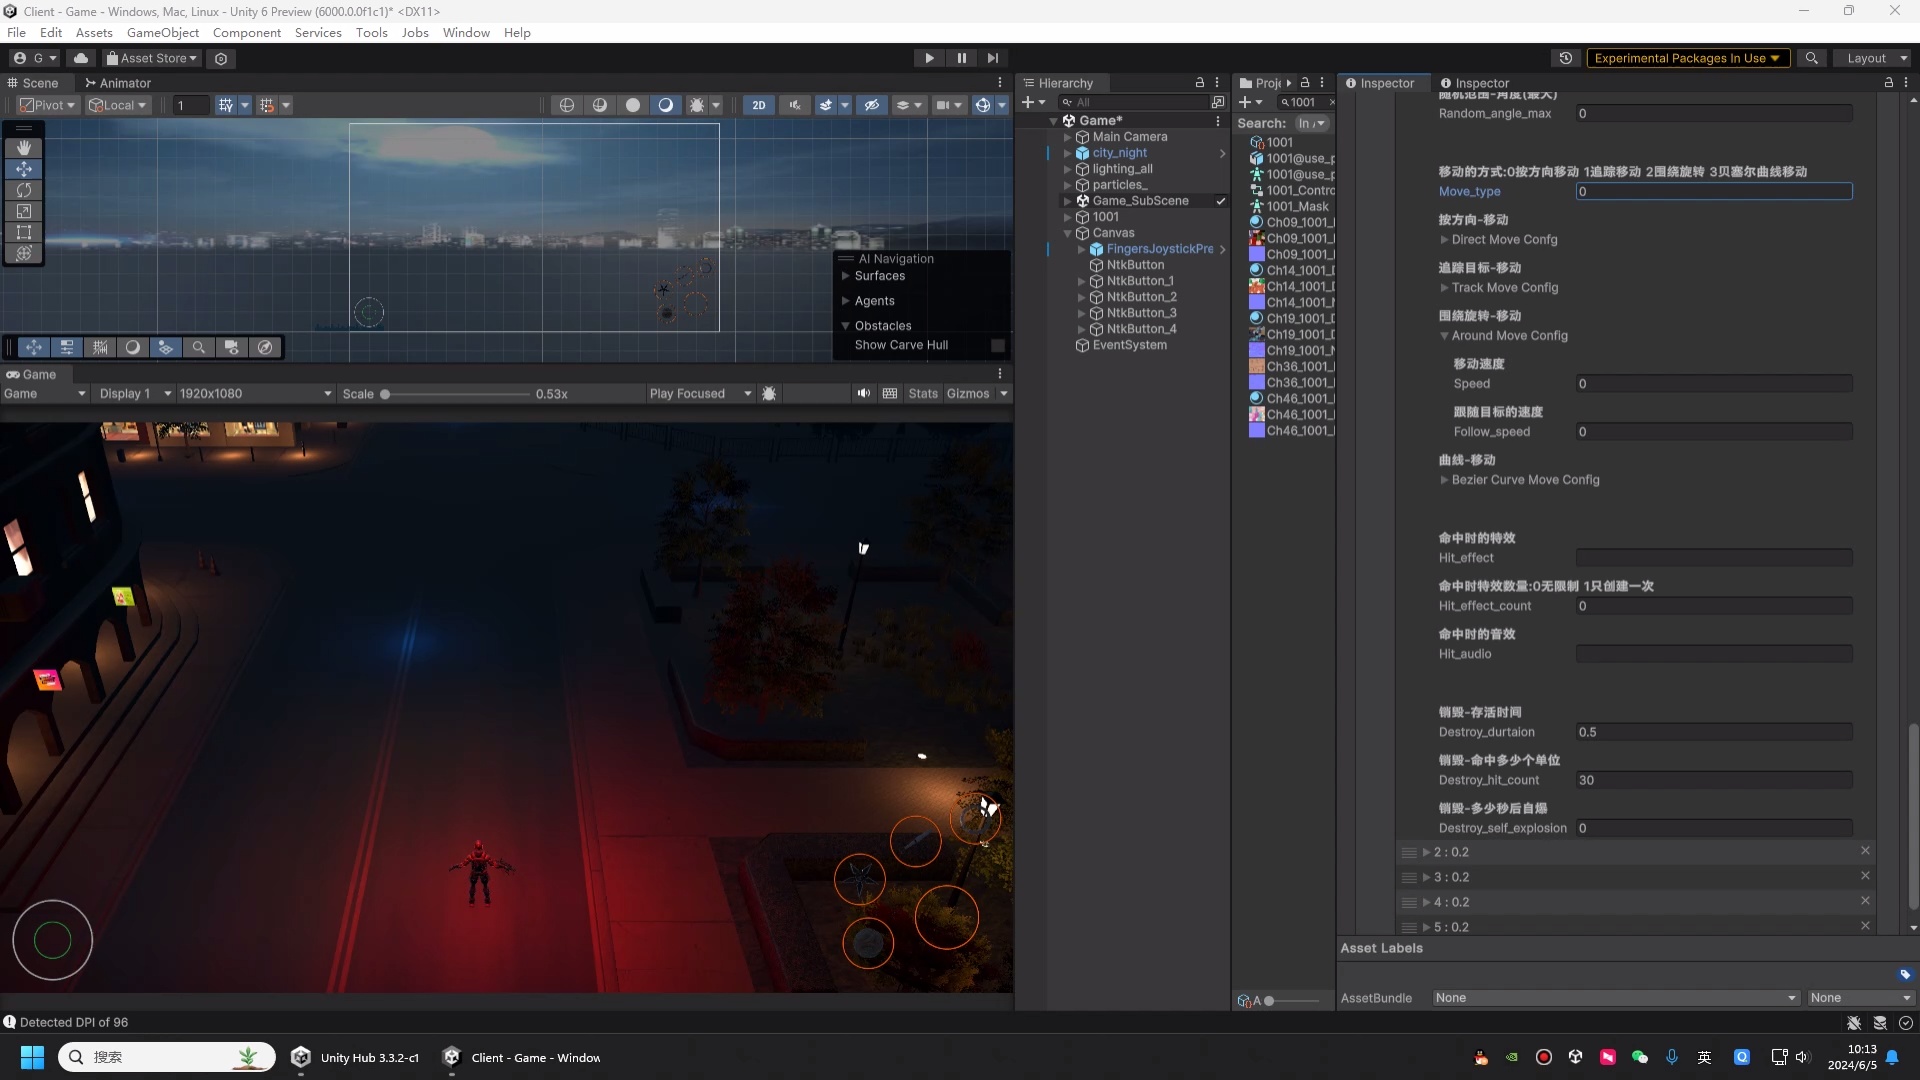Open the Undo History icon in the toolbar
This screenshot has width=1920, height=1080.
1566,58
